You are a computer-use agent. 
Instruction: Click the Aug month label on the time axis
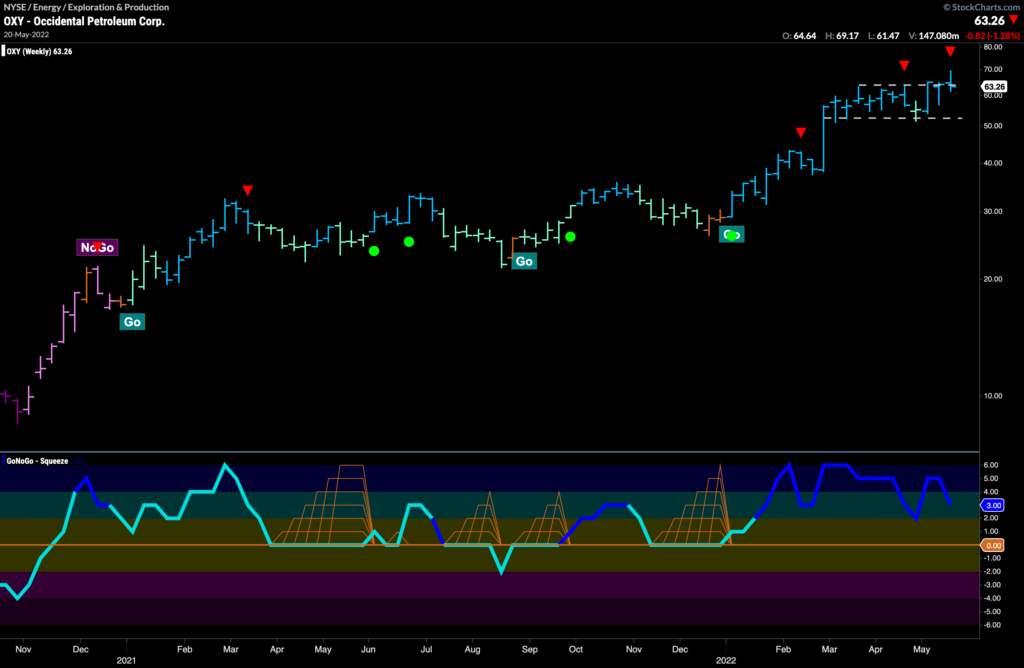[x=472, y=649]
